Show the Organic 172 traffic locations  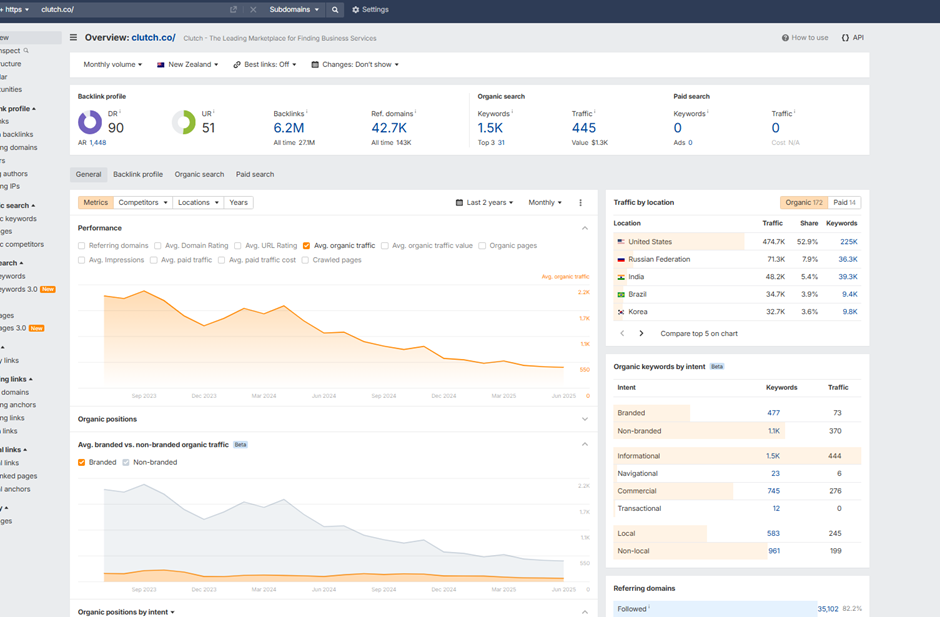[804, 203]
